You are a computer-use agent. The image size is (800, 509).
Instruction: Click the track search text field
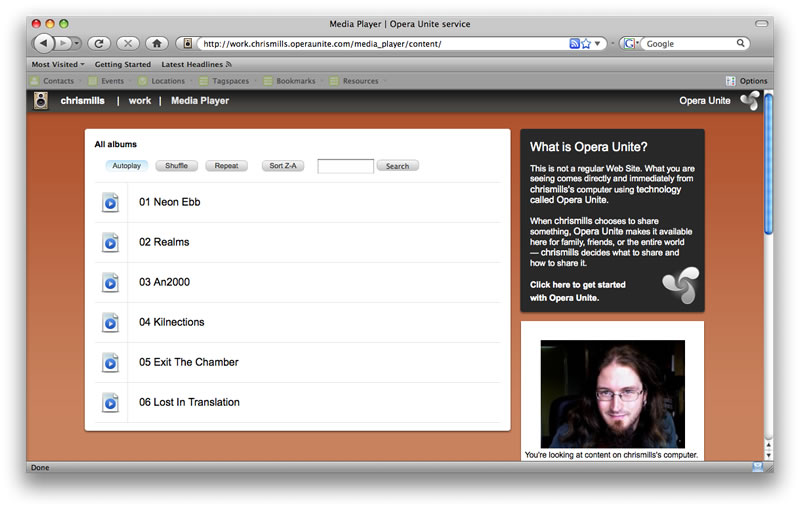pos(345,166)
